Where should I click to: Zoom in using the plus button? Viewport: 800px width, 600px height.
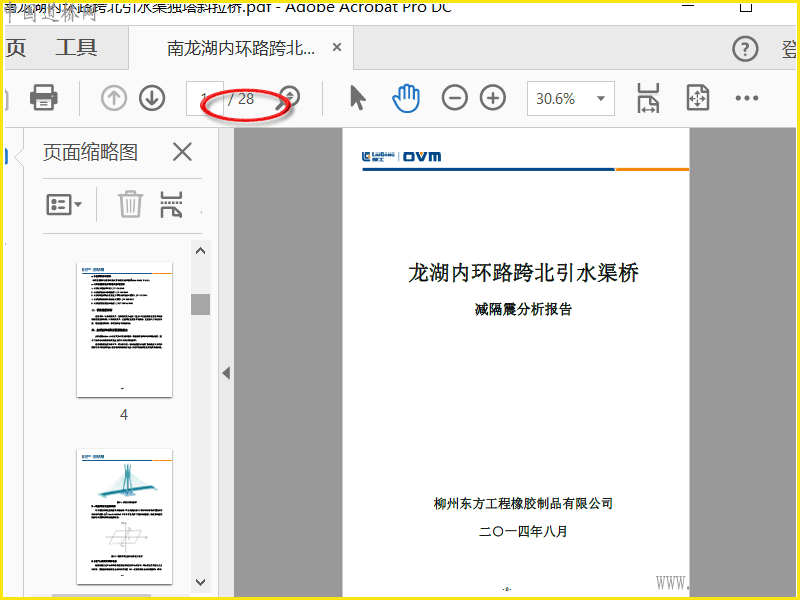click(x=493, y=97)
